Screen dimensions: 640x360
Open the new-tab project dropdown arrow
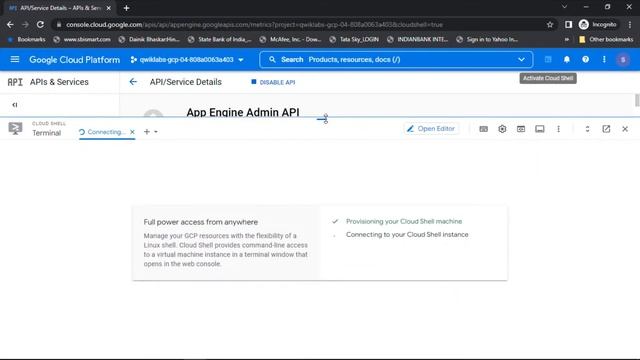[x=156, y=132]
